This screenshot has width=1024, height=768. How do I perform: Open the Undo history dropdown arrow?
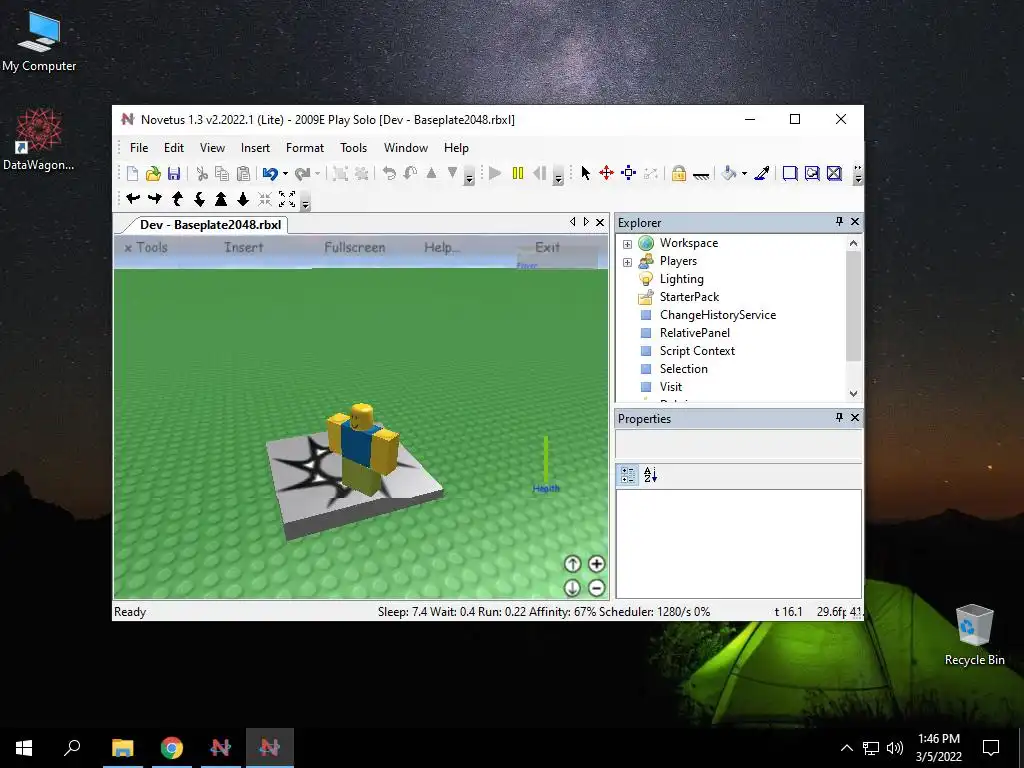click(285, 174)
